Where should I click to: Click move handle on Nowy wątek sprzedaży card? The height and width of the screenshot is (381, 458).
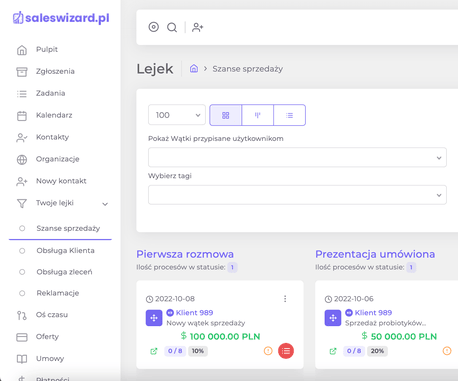coord(154,318)
